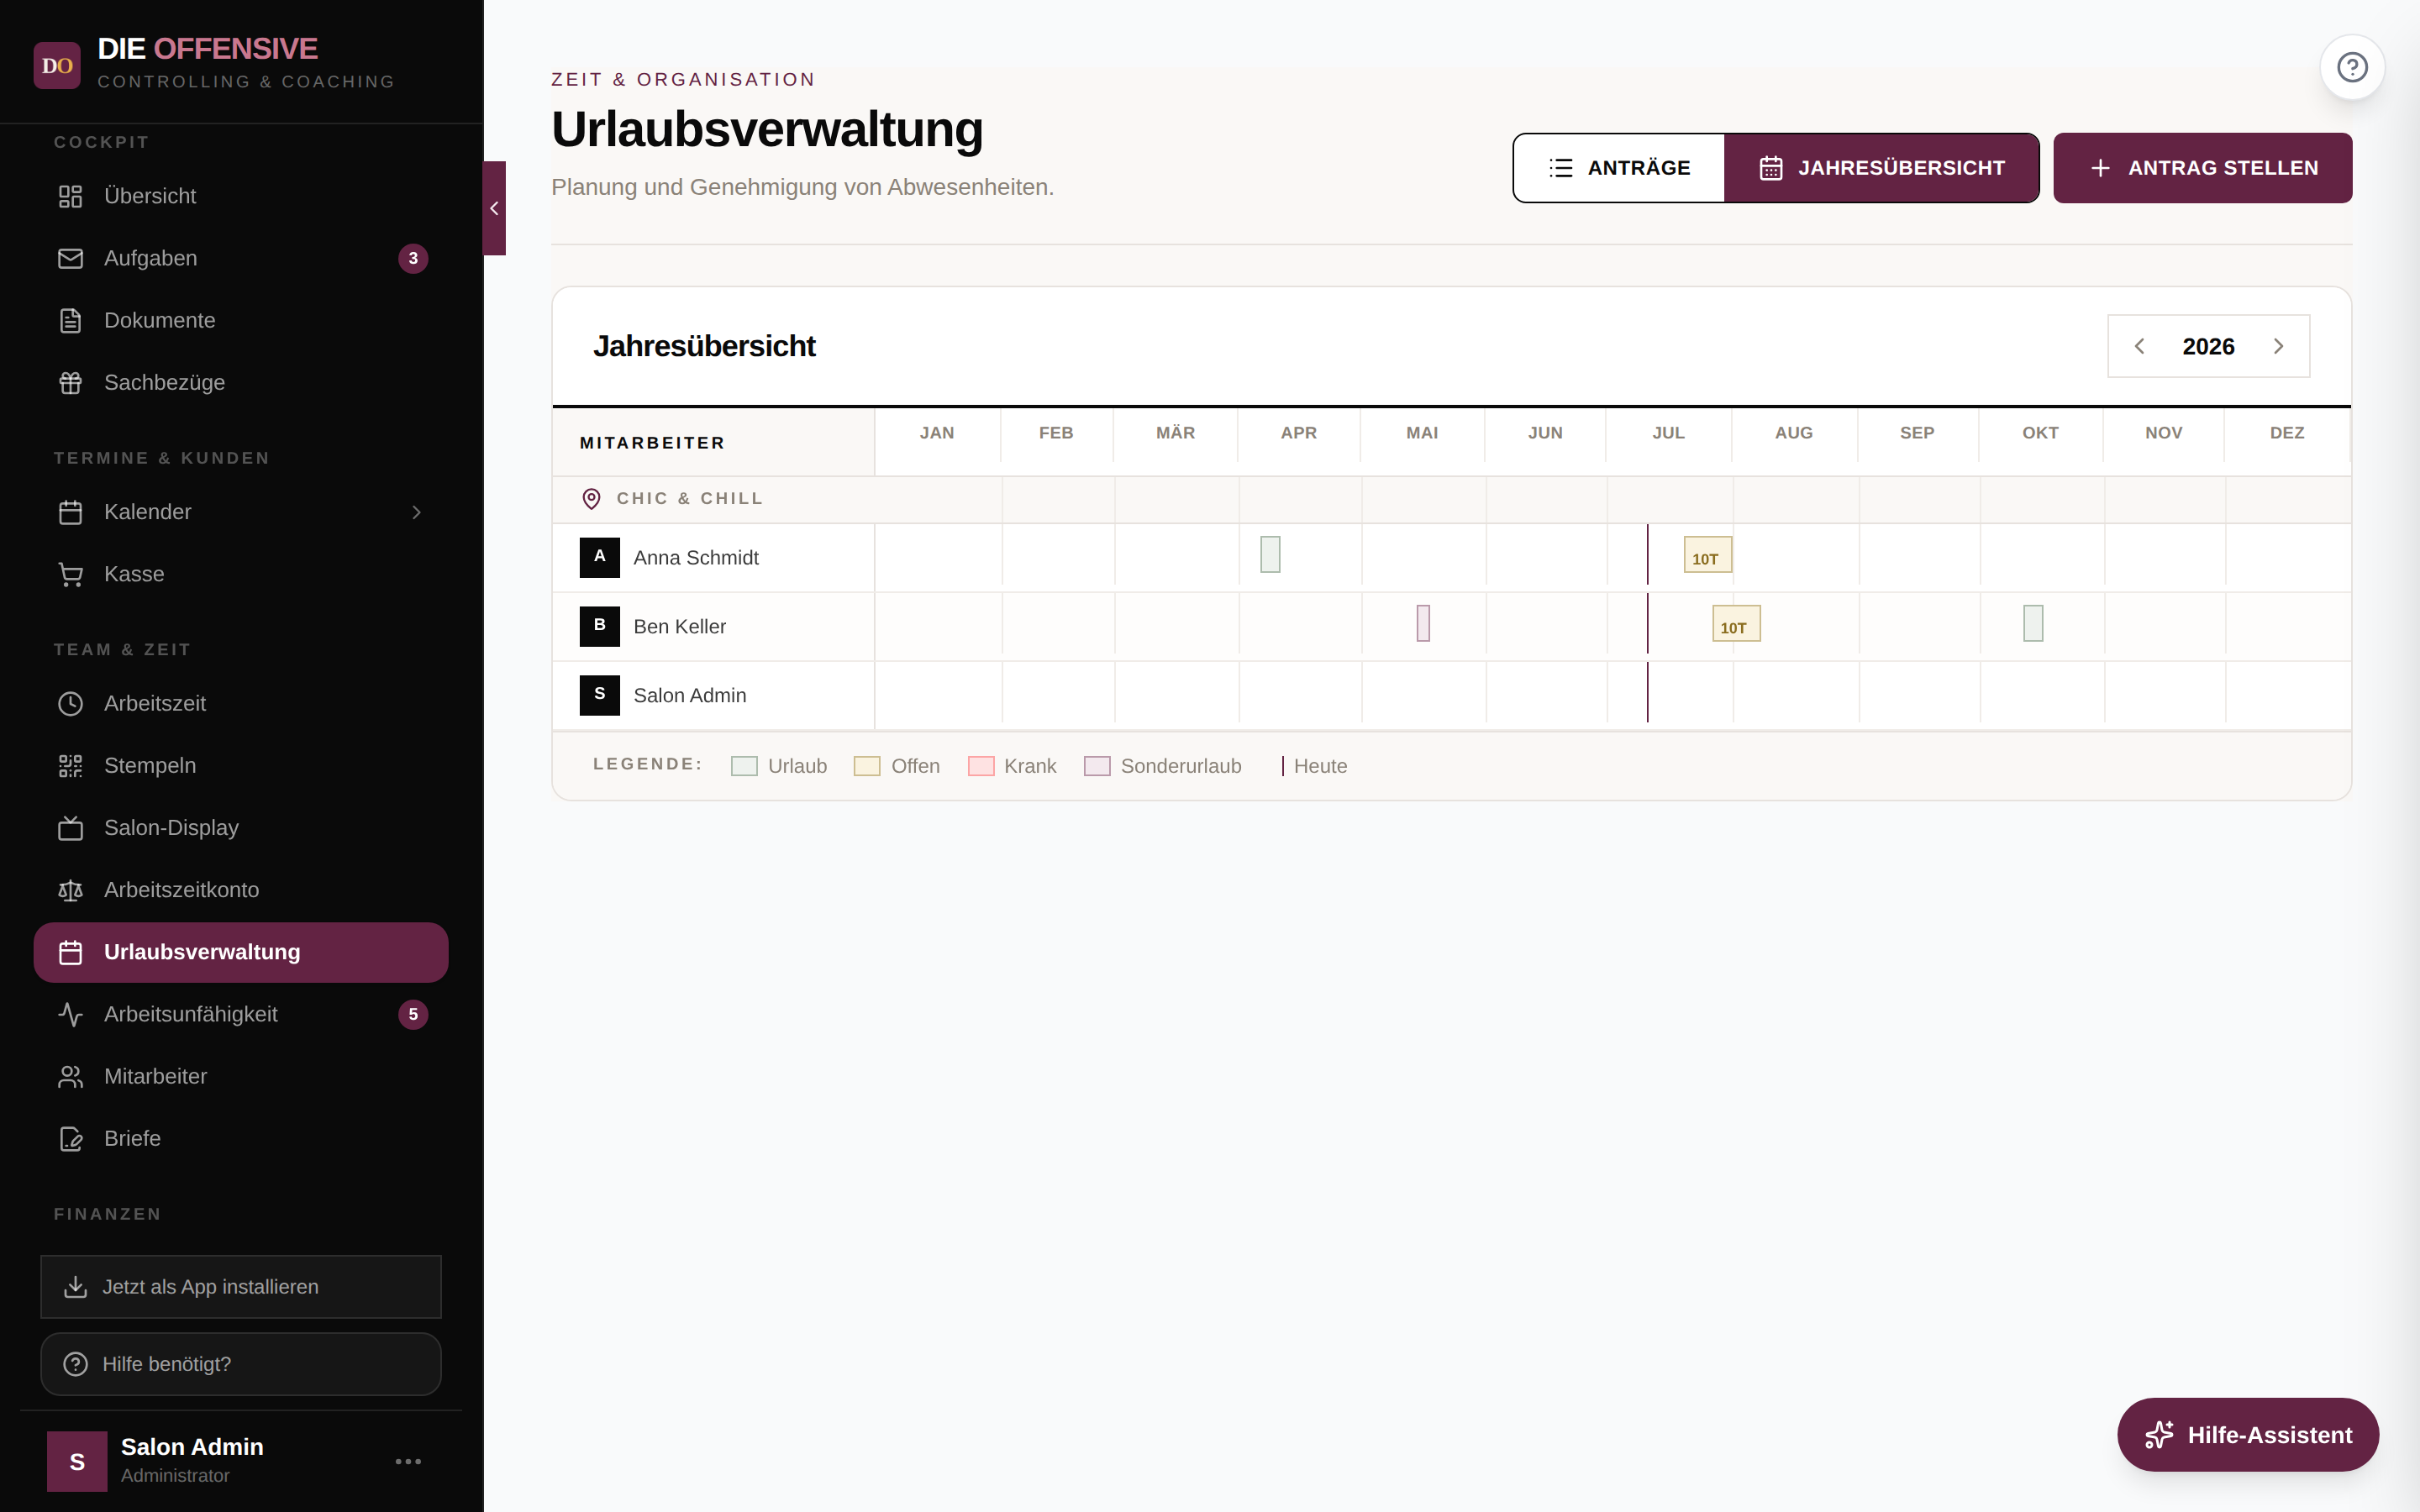
Task: Open Arbeitszeit clock icon
Action: tap(70, 703)
